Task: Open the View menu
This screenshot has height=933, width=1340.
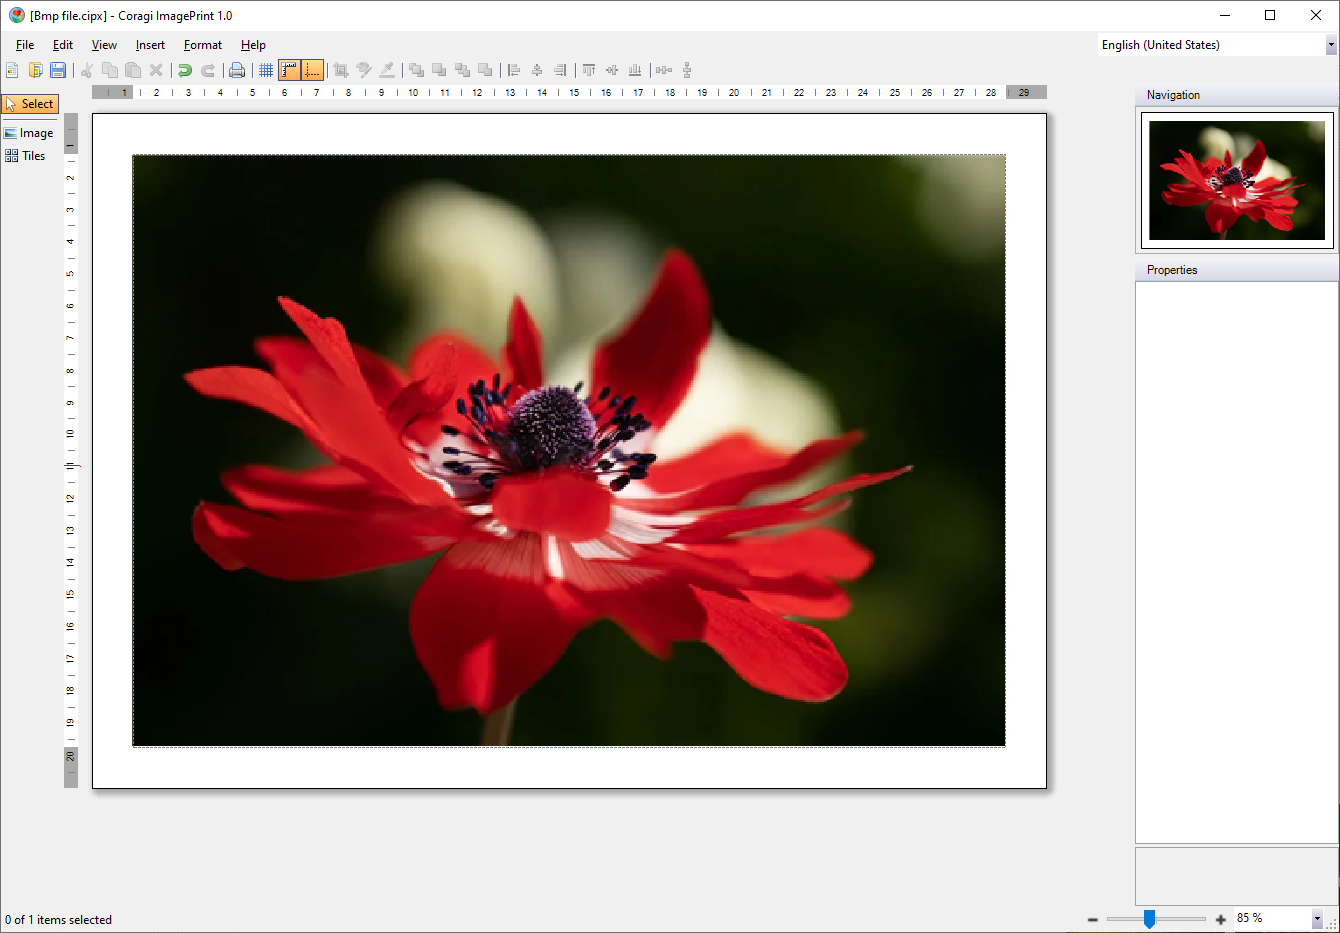Action: tap(104, 45)
